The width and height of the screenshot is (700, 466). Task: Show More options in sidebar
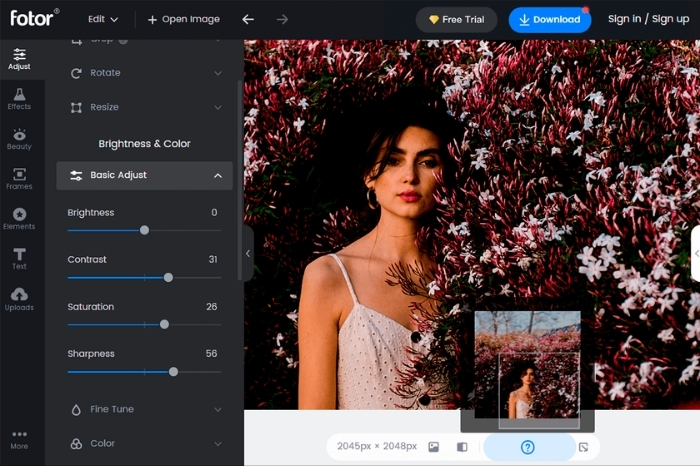19,440
